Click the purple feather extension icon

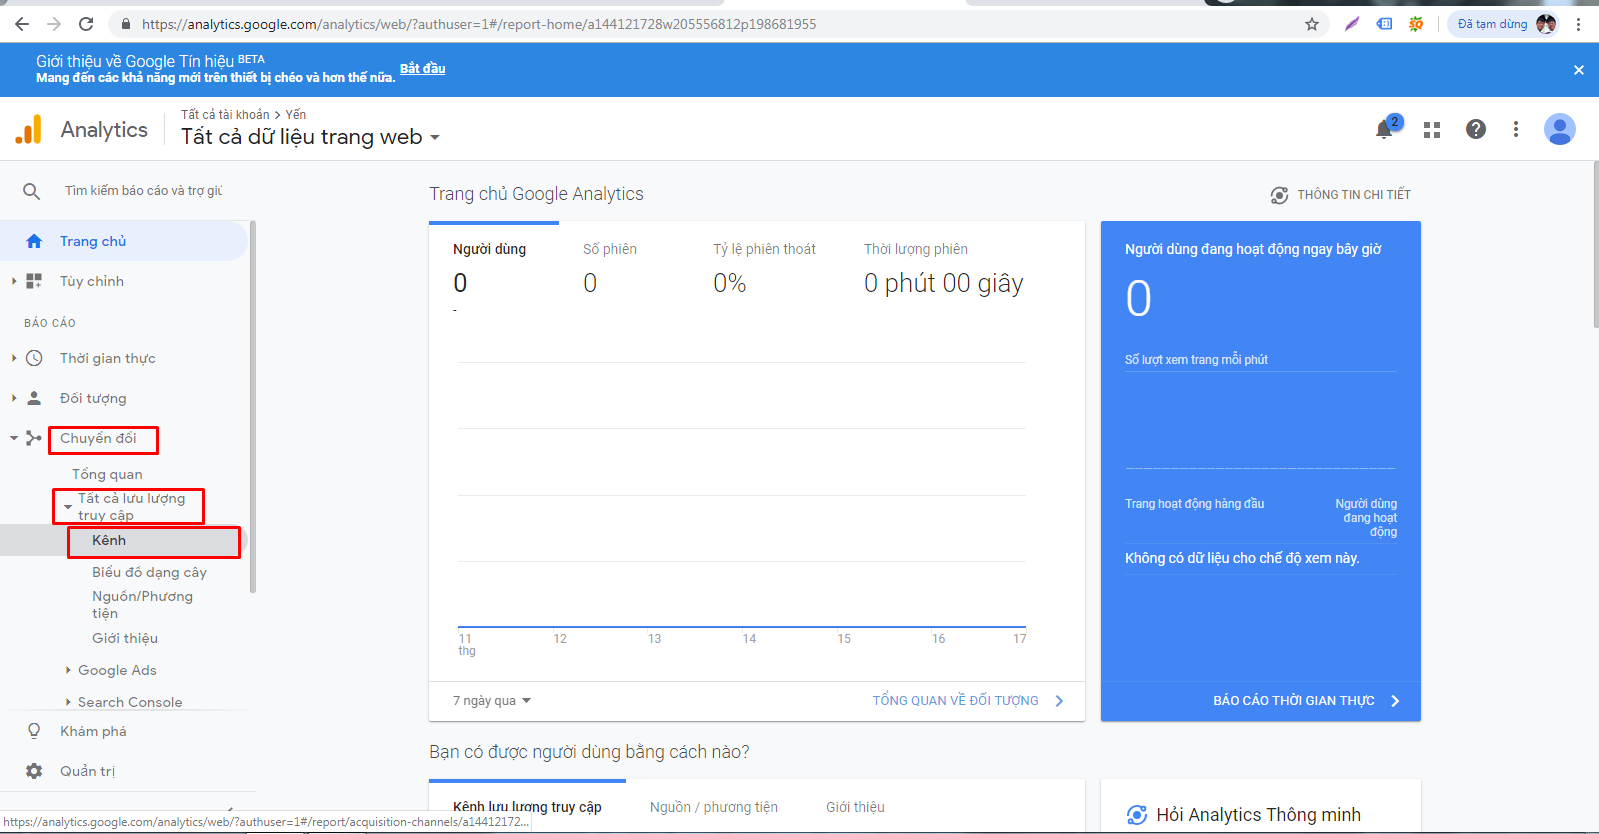(x=1352, y=24)
